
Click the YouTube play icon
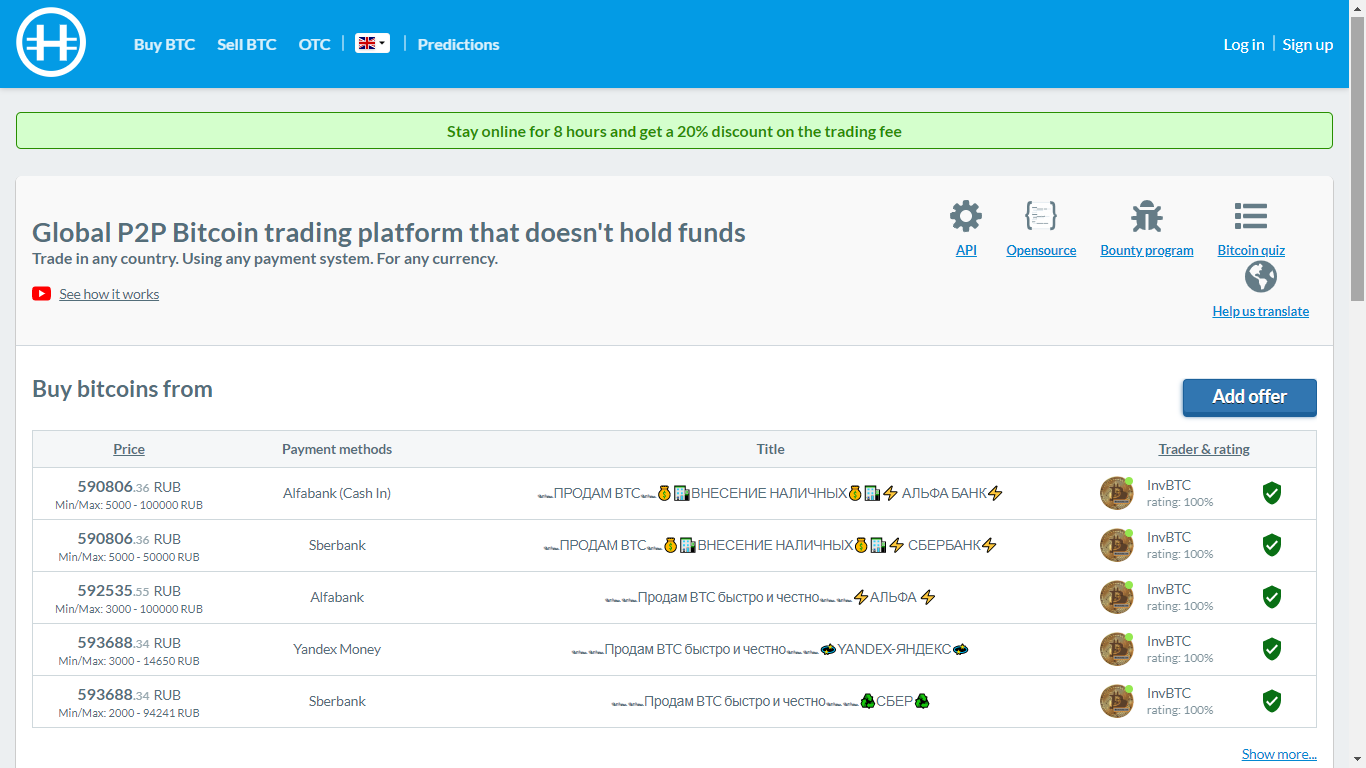pyautogui.click(x=41, y=294)
